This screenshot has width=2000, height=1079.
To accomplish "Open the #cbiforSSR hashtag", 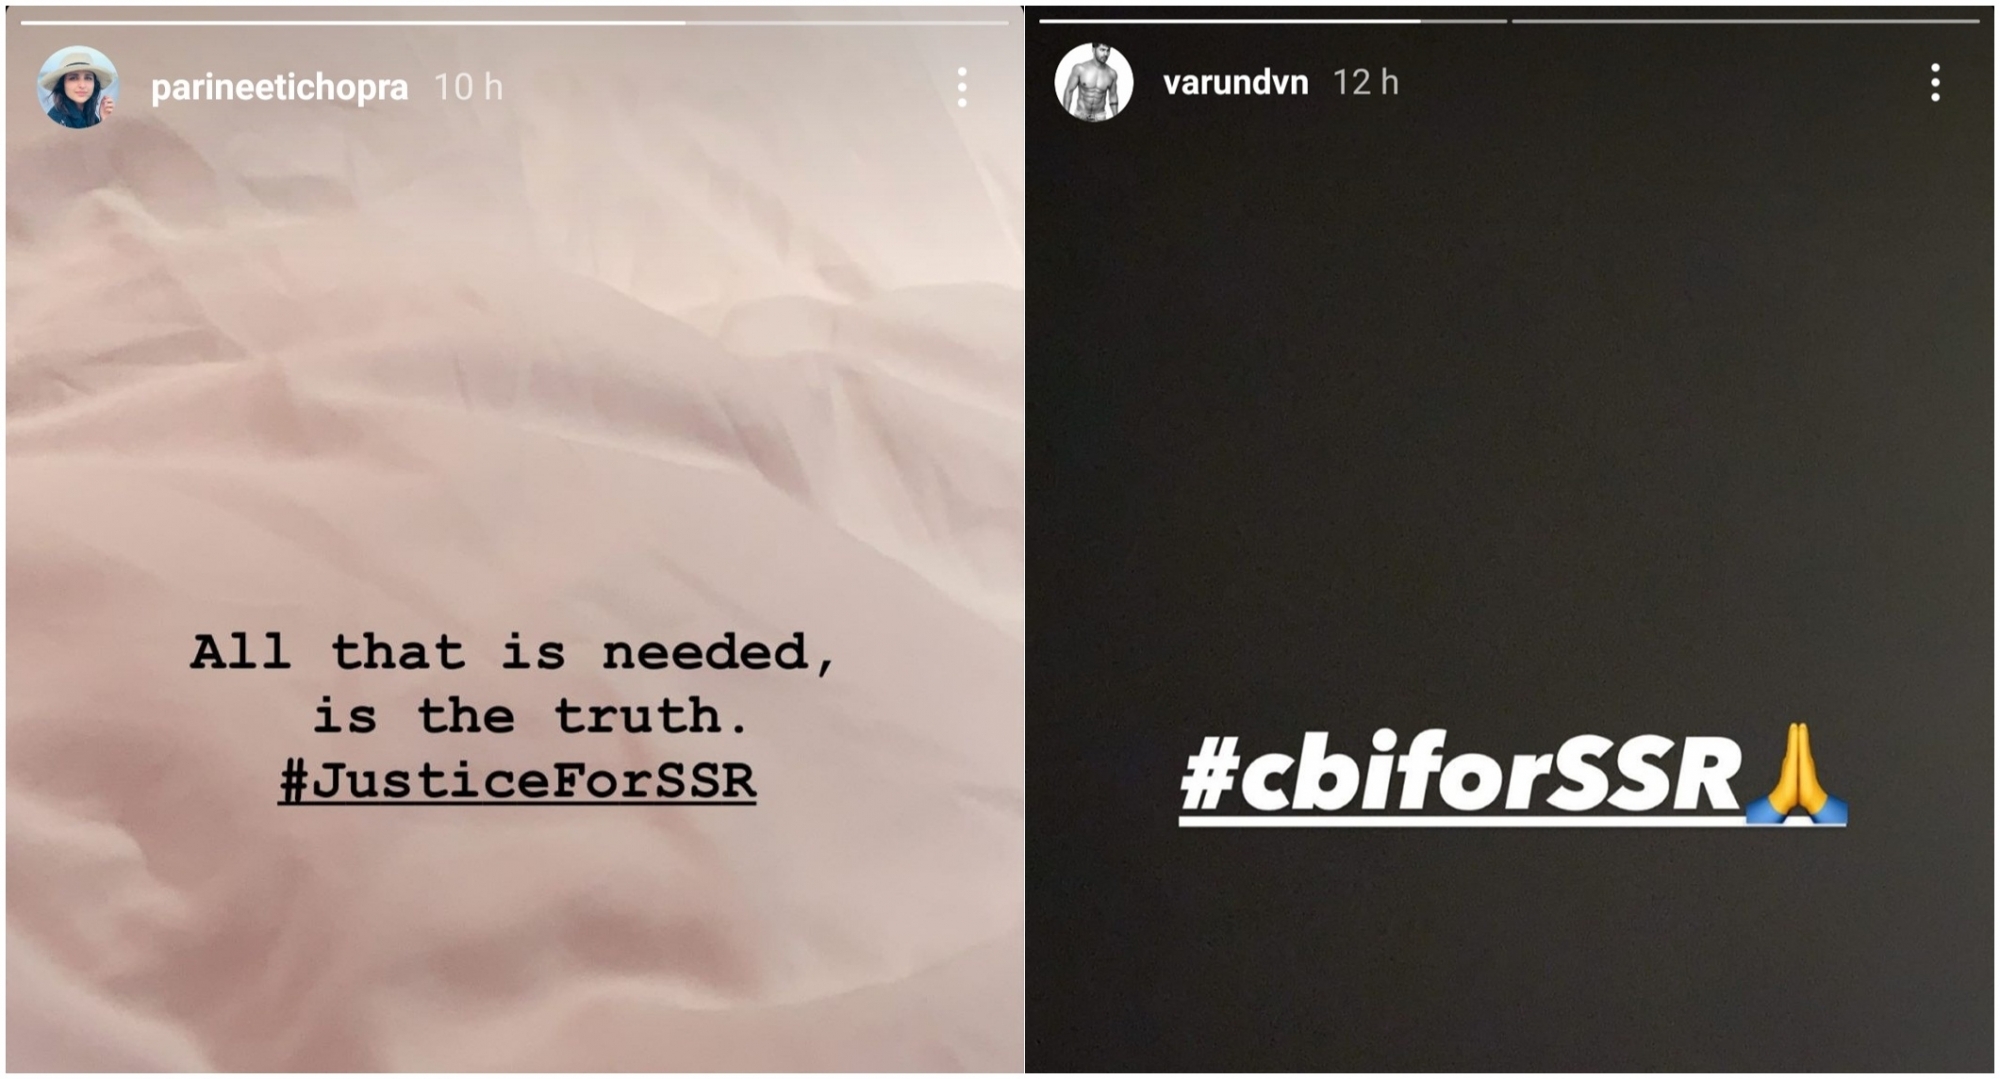I will pos(1461,772).
